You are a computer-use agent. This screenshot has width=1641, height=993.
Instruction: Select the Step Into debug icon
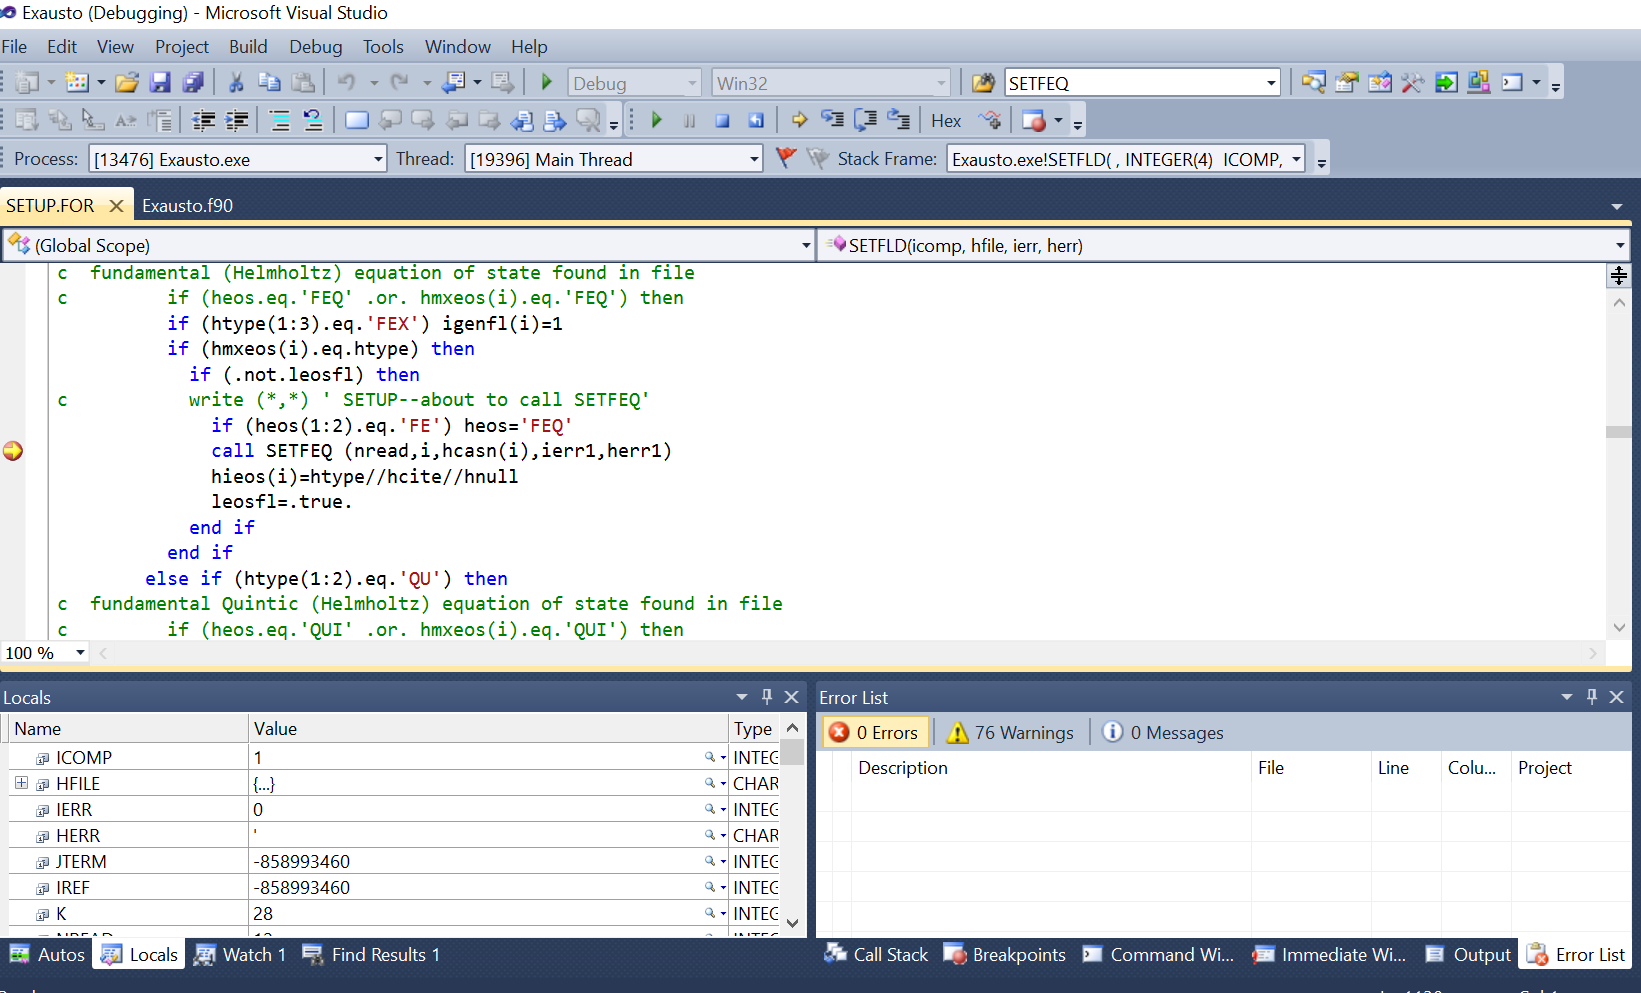[x=832, y=119]
